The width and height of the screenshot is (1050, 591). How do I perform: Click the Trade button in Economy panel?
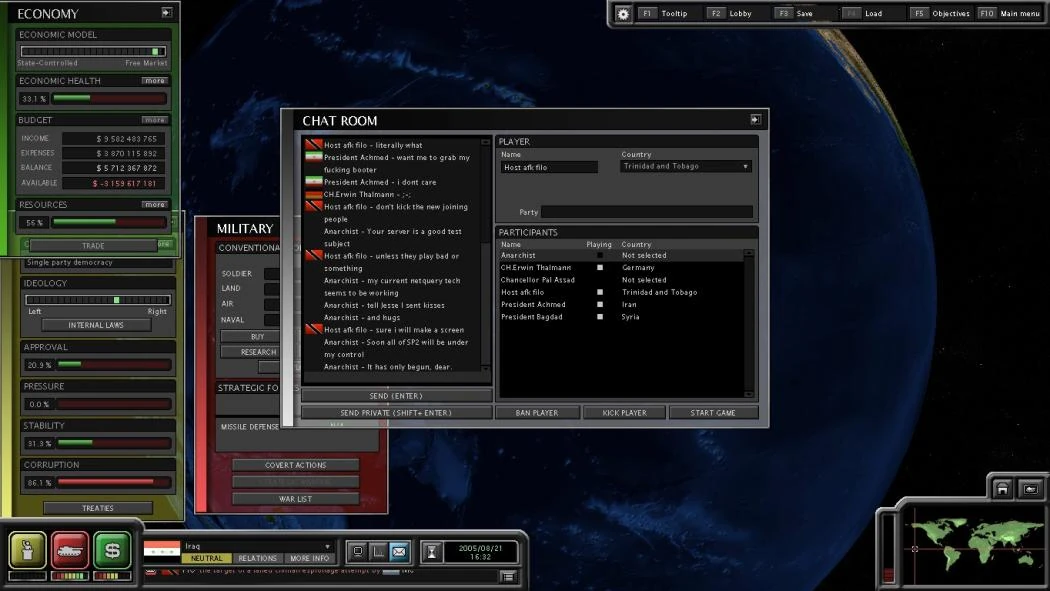[93, 246]
